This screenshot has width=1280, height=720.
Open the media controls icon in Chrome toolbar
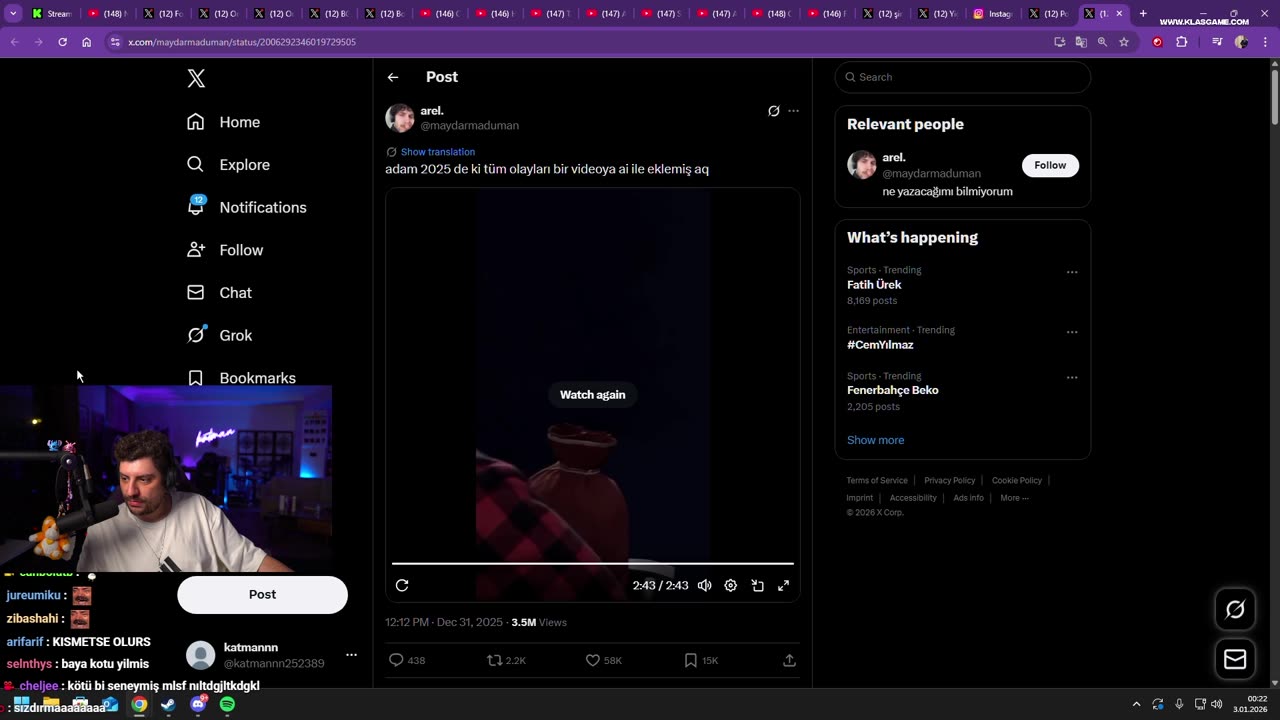click(x=1217, y=42)
